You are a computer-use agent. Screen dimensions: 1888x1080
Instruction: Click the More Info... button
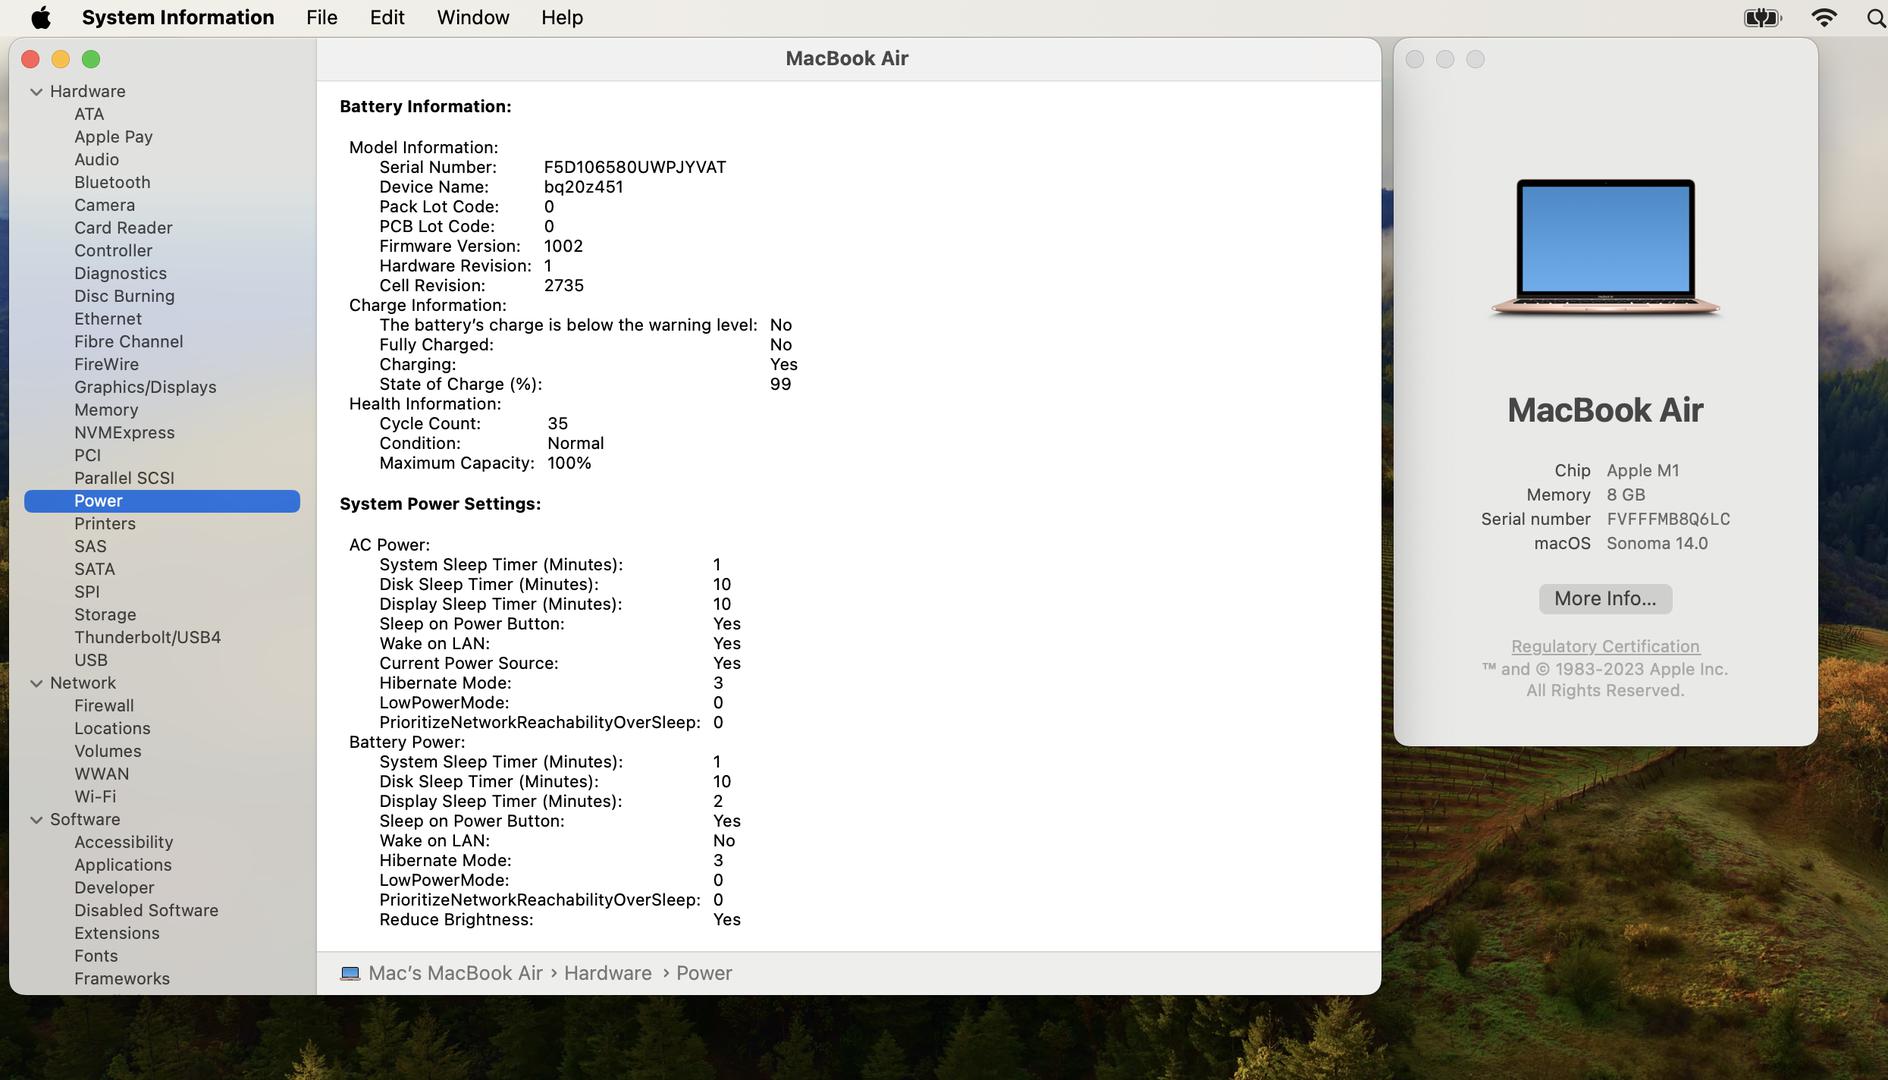pos(1605,598)
